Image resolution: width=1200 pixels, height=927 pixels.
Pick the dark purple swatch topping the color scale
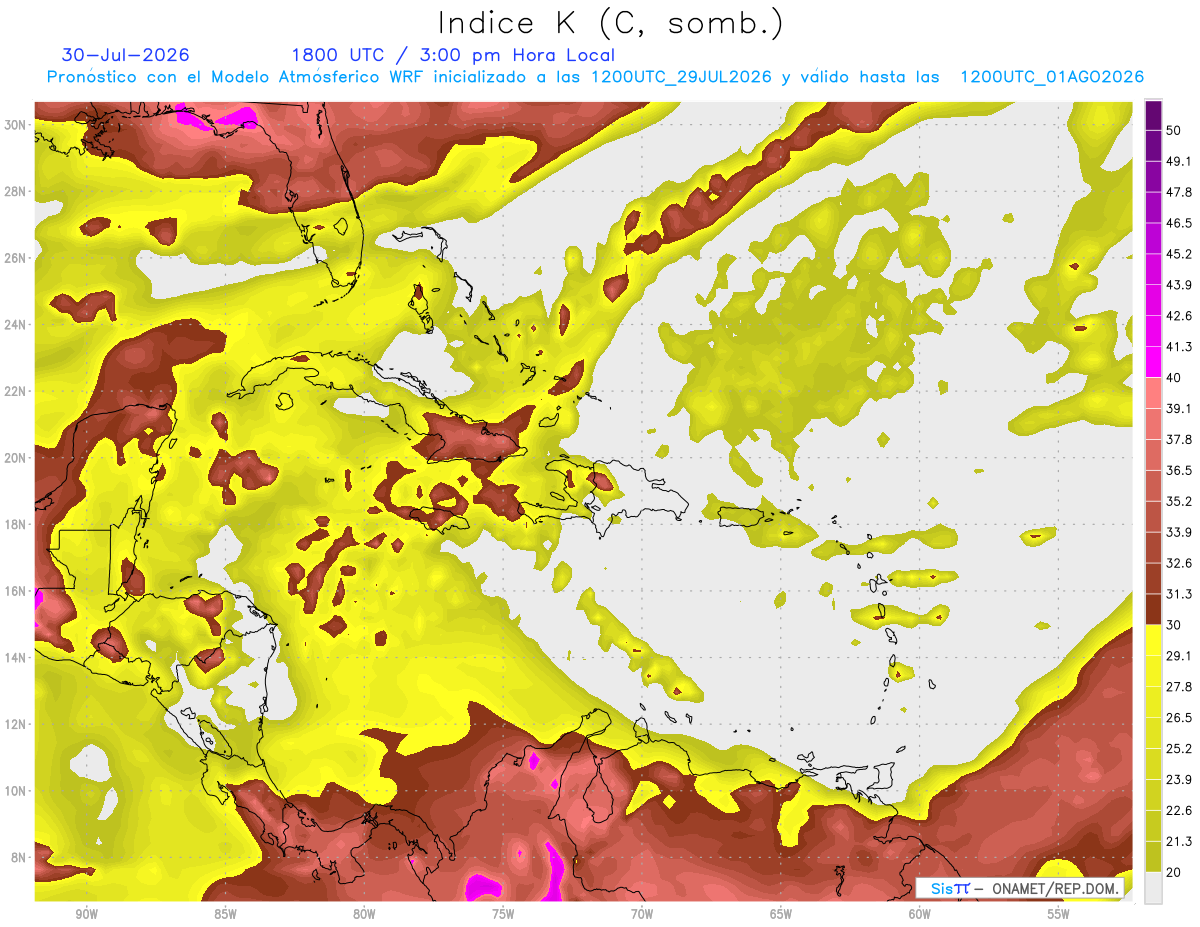1153,115
